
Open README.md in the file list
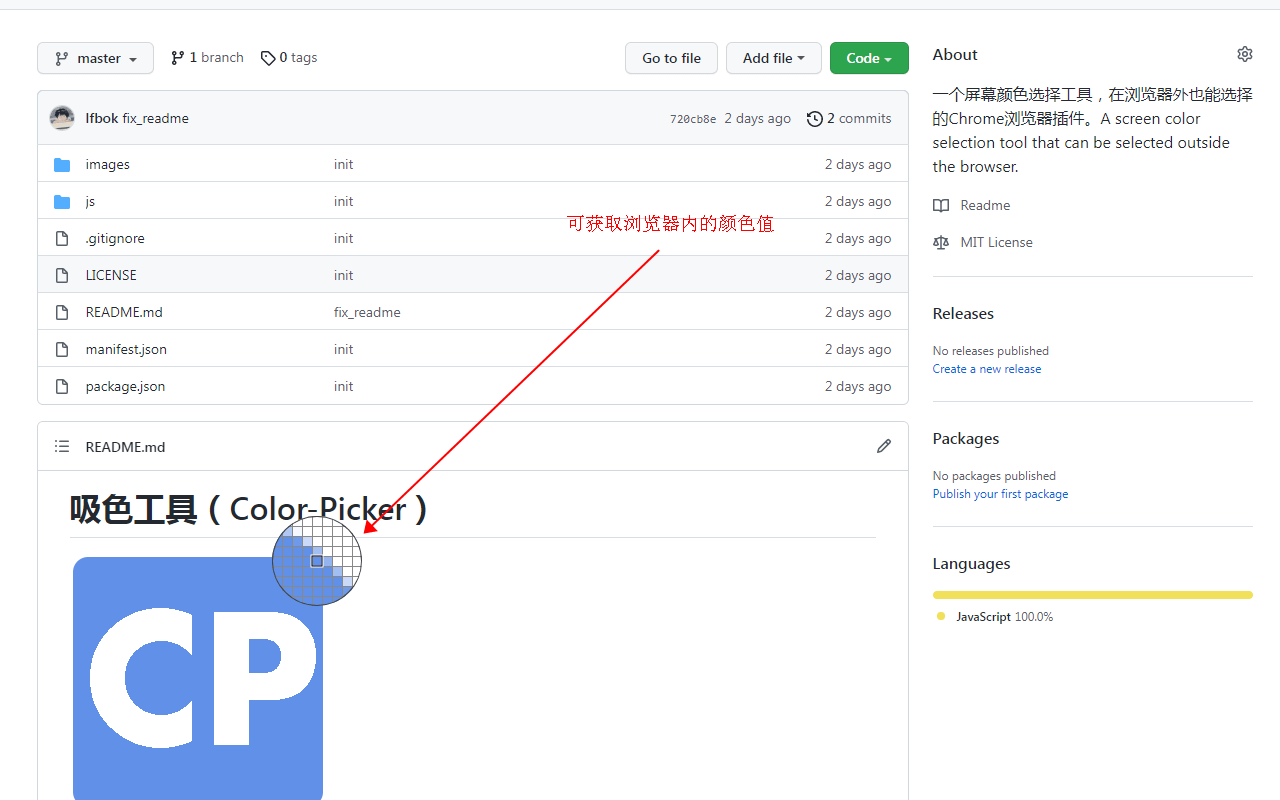(124, 312)
